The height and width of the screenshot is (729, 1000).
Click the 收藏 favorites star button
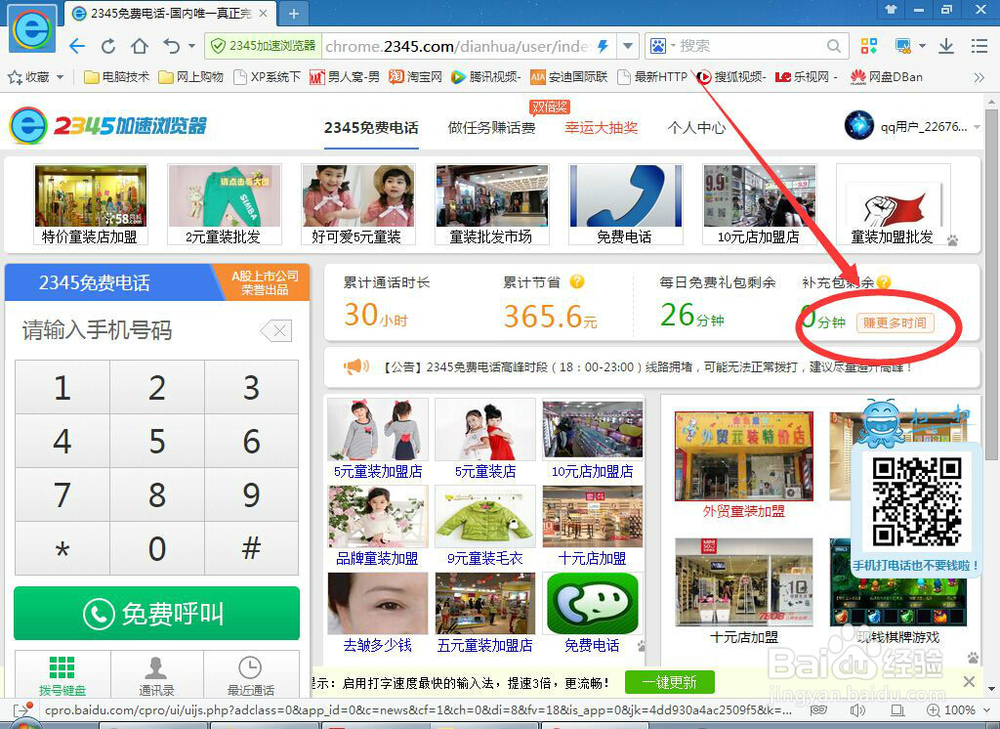click(28, 77)
